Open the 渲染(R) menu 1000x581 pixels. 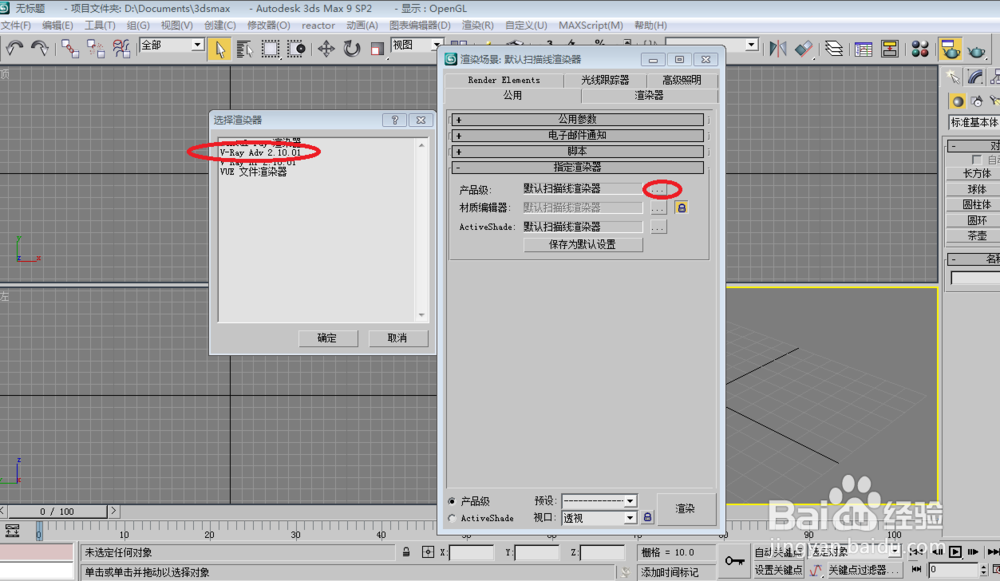pos(478,26)
